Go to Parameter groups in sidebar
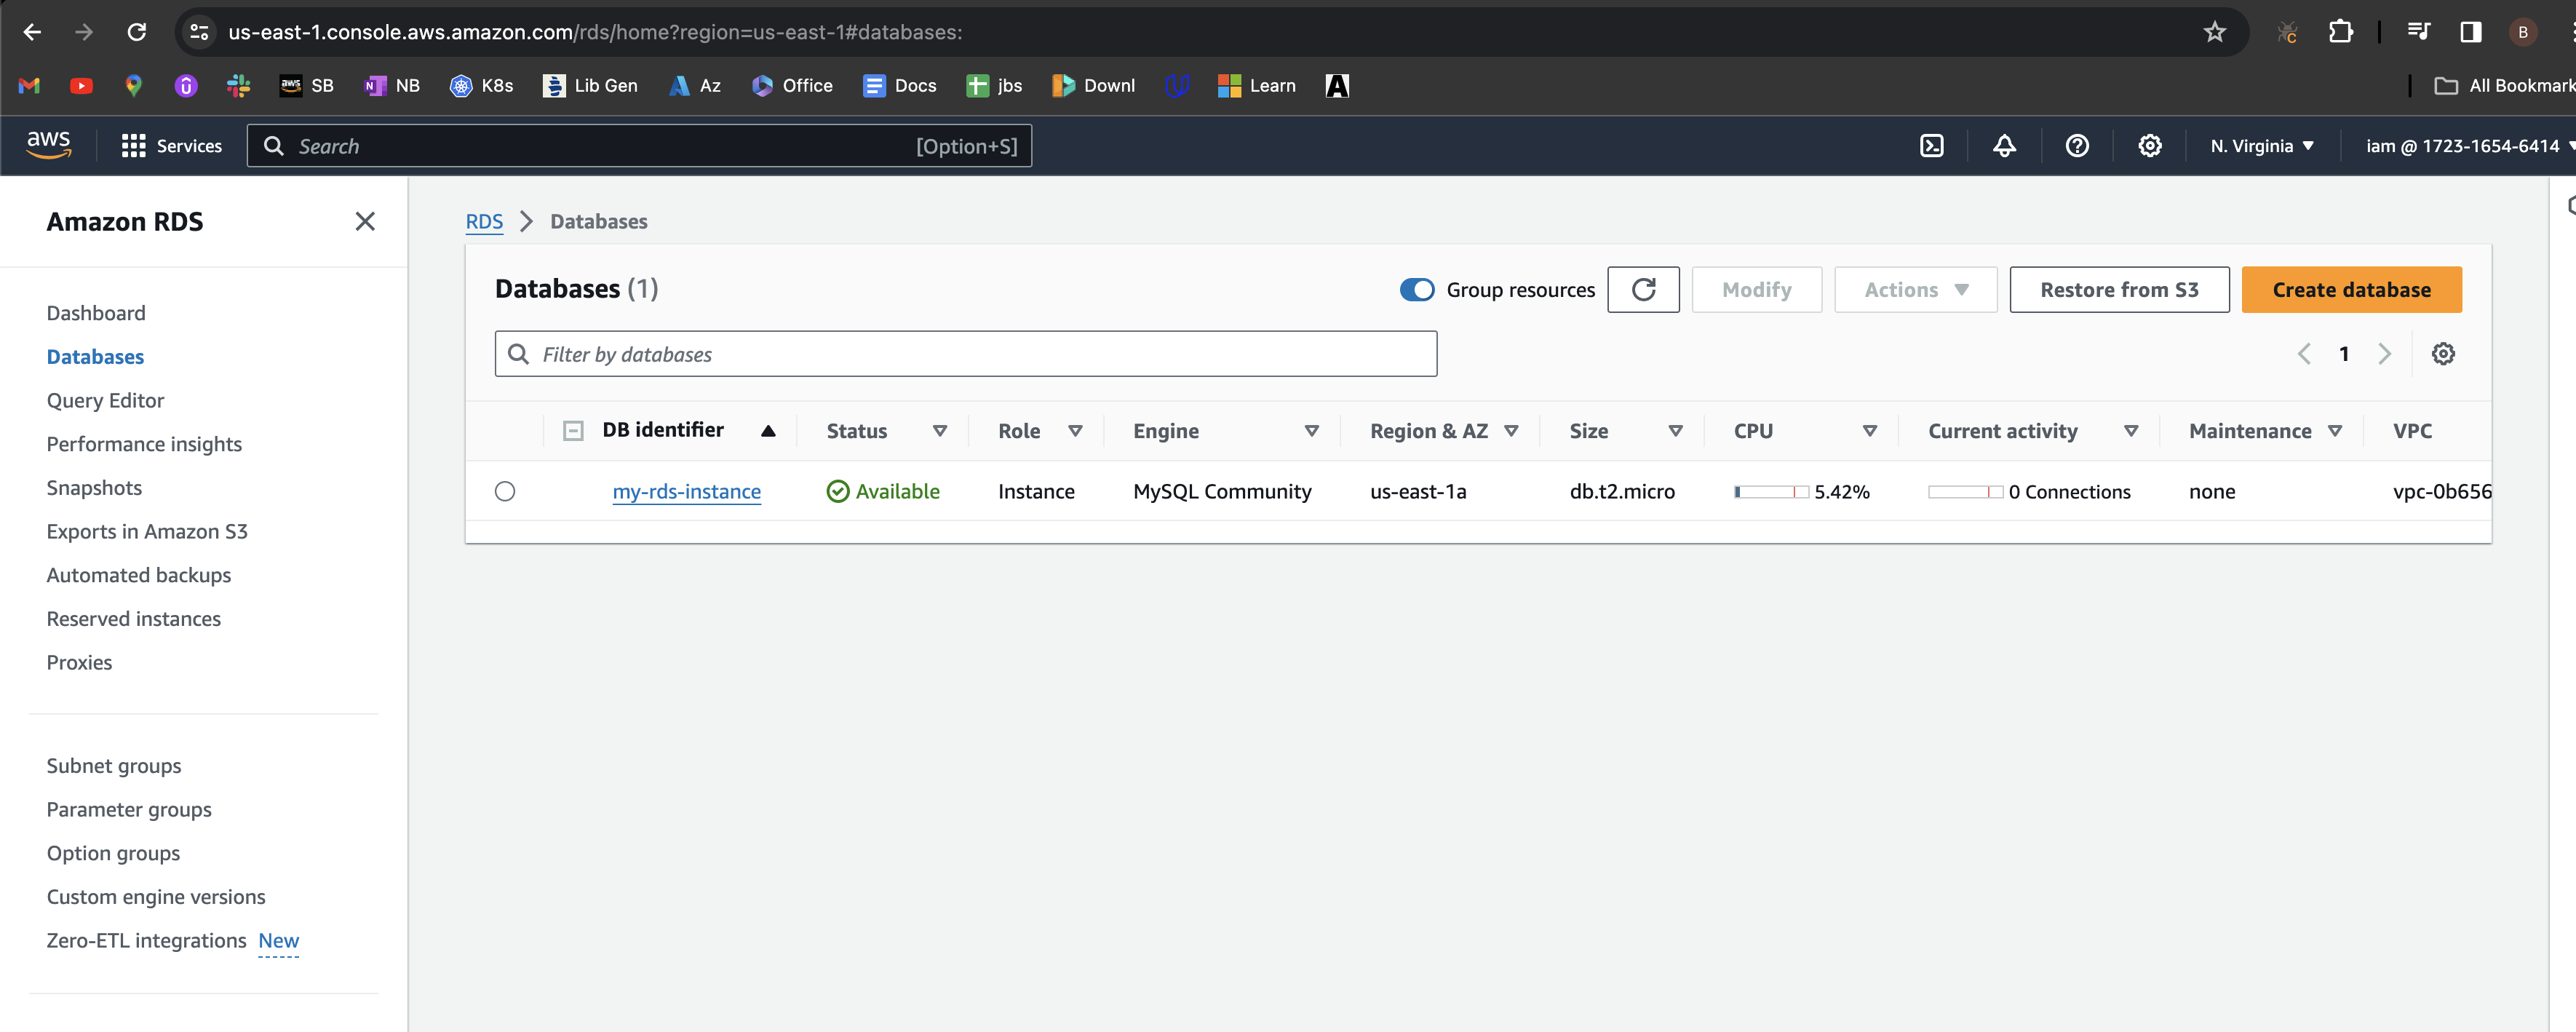The width and height of the screenshot is (2576, 1032). pos(129,809)
